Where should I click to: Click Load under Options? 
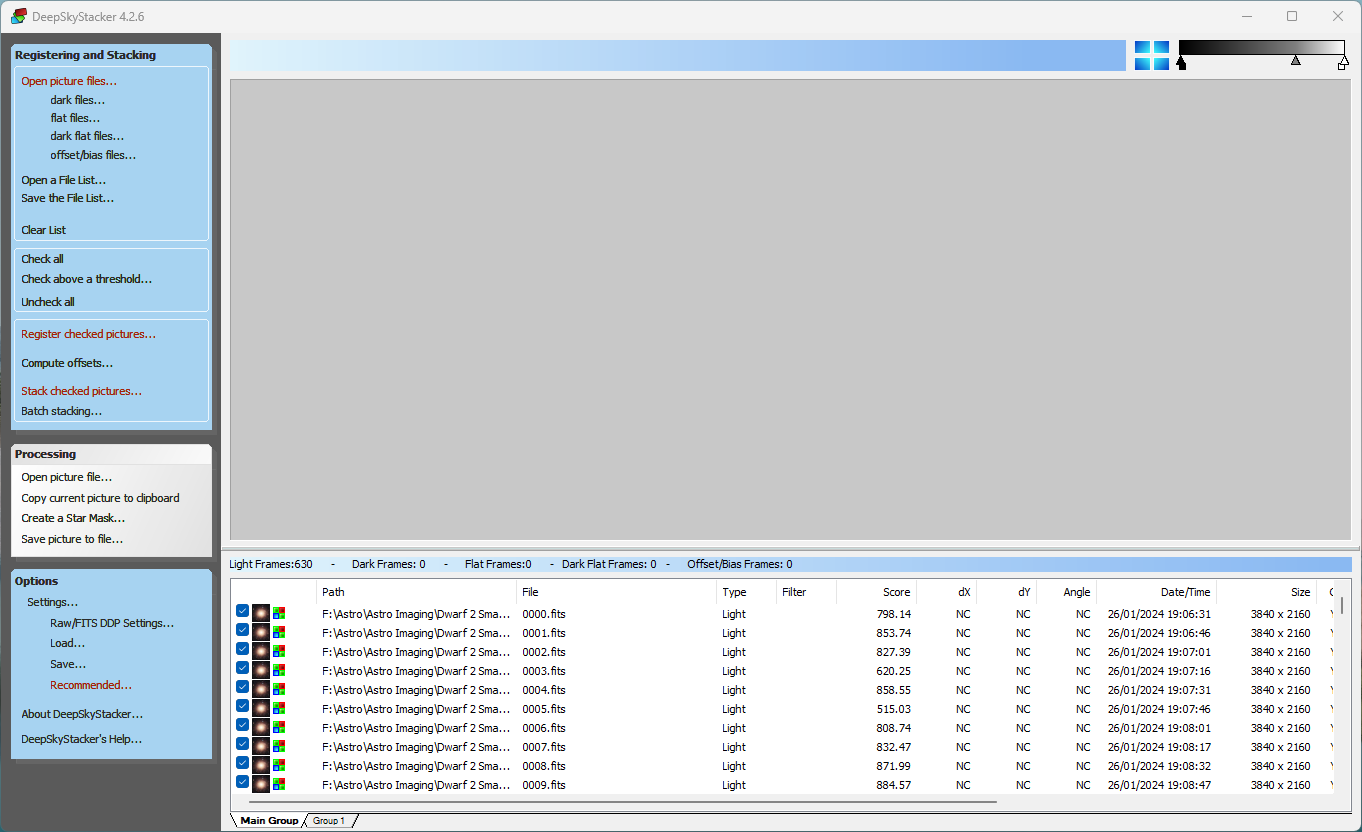coord(68,643)
